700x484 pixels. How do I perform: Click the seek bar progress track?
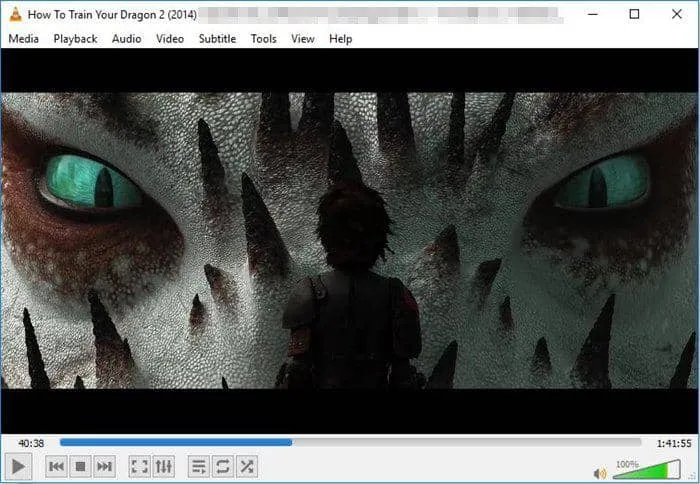[x=350, y=442]
